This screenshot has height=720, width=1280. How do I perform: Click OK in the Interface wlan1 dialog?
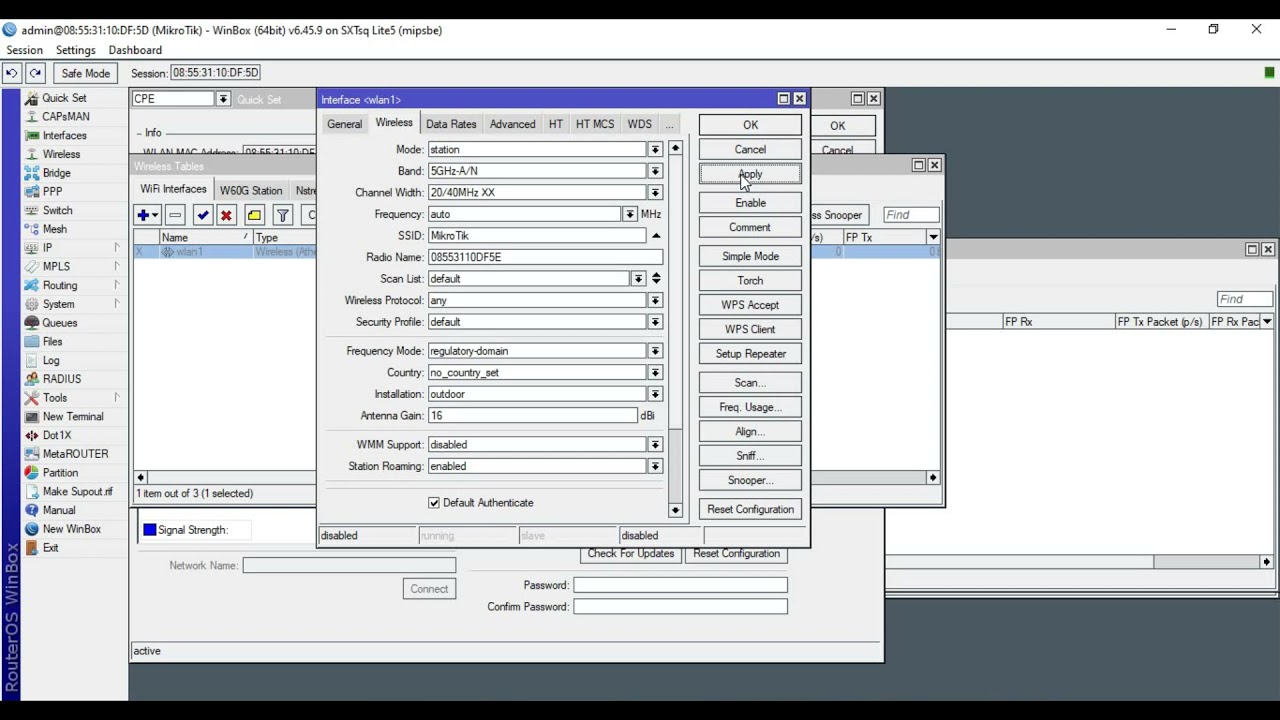click(x=750, y=125)
